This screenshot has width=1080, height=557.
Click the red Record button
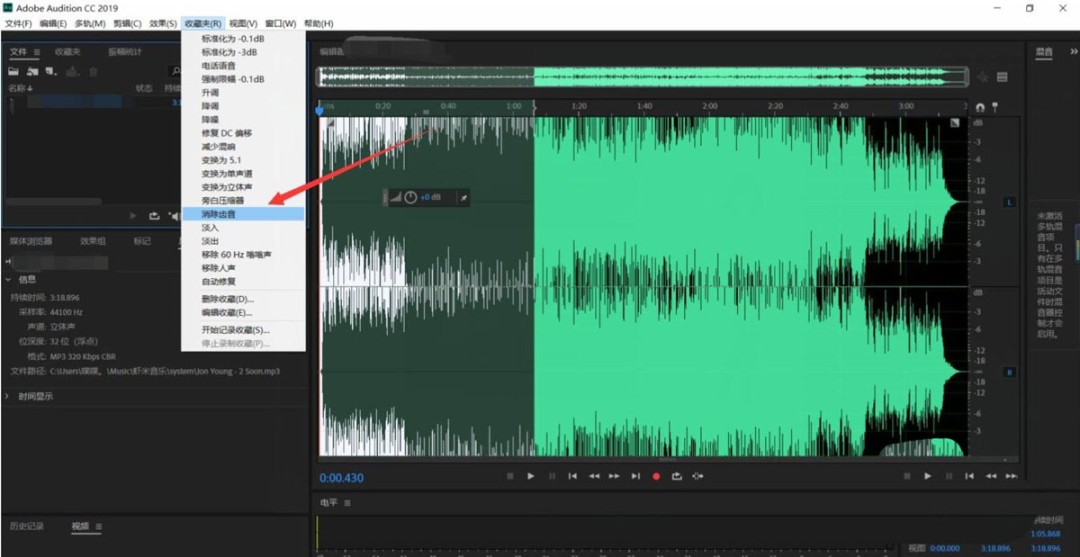tap(657, 477)
